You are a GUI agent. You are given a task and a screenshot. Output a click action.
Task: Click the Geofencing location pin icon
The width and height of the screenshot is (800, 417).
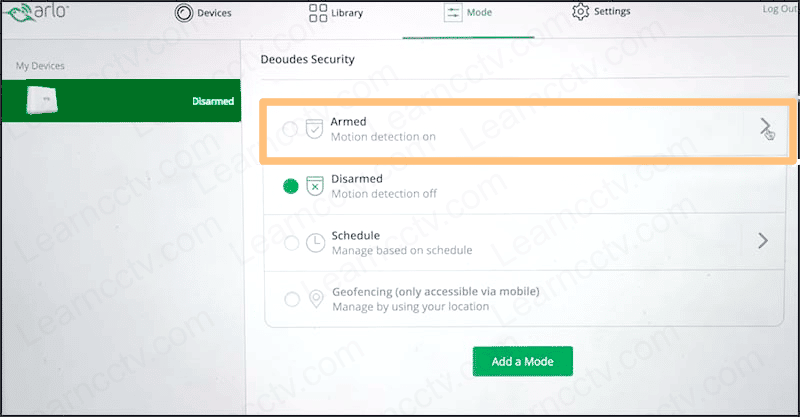click(314, 298)
